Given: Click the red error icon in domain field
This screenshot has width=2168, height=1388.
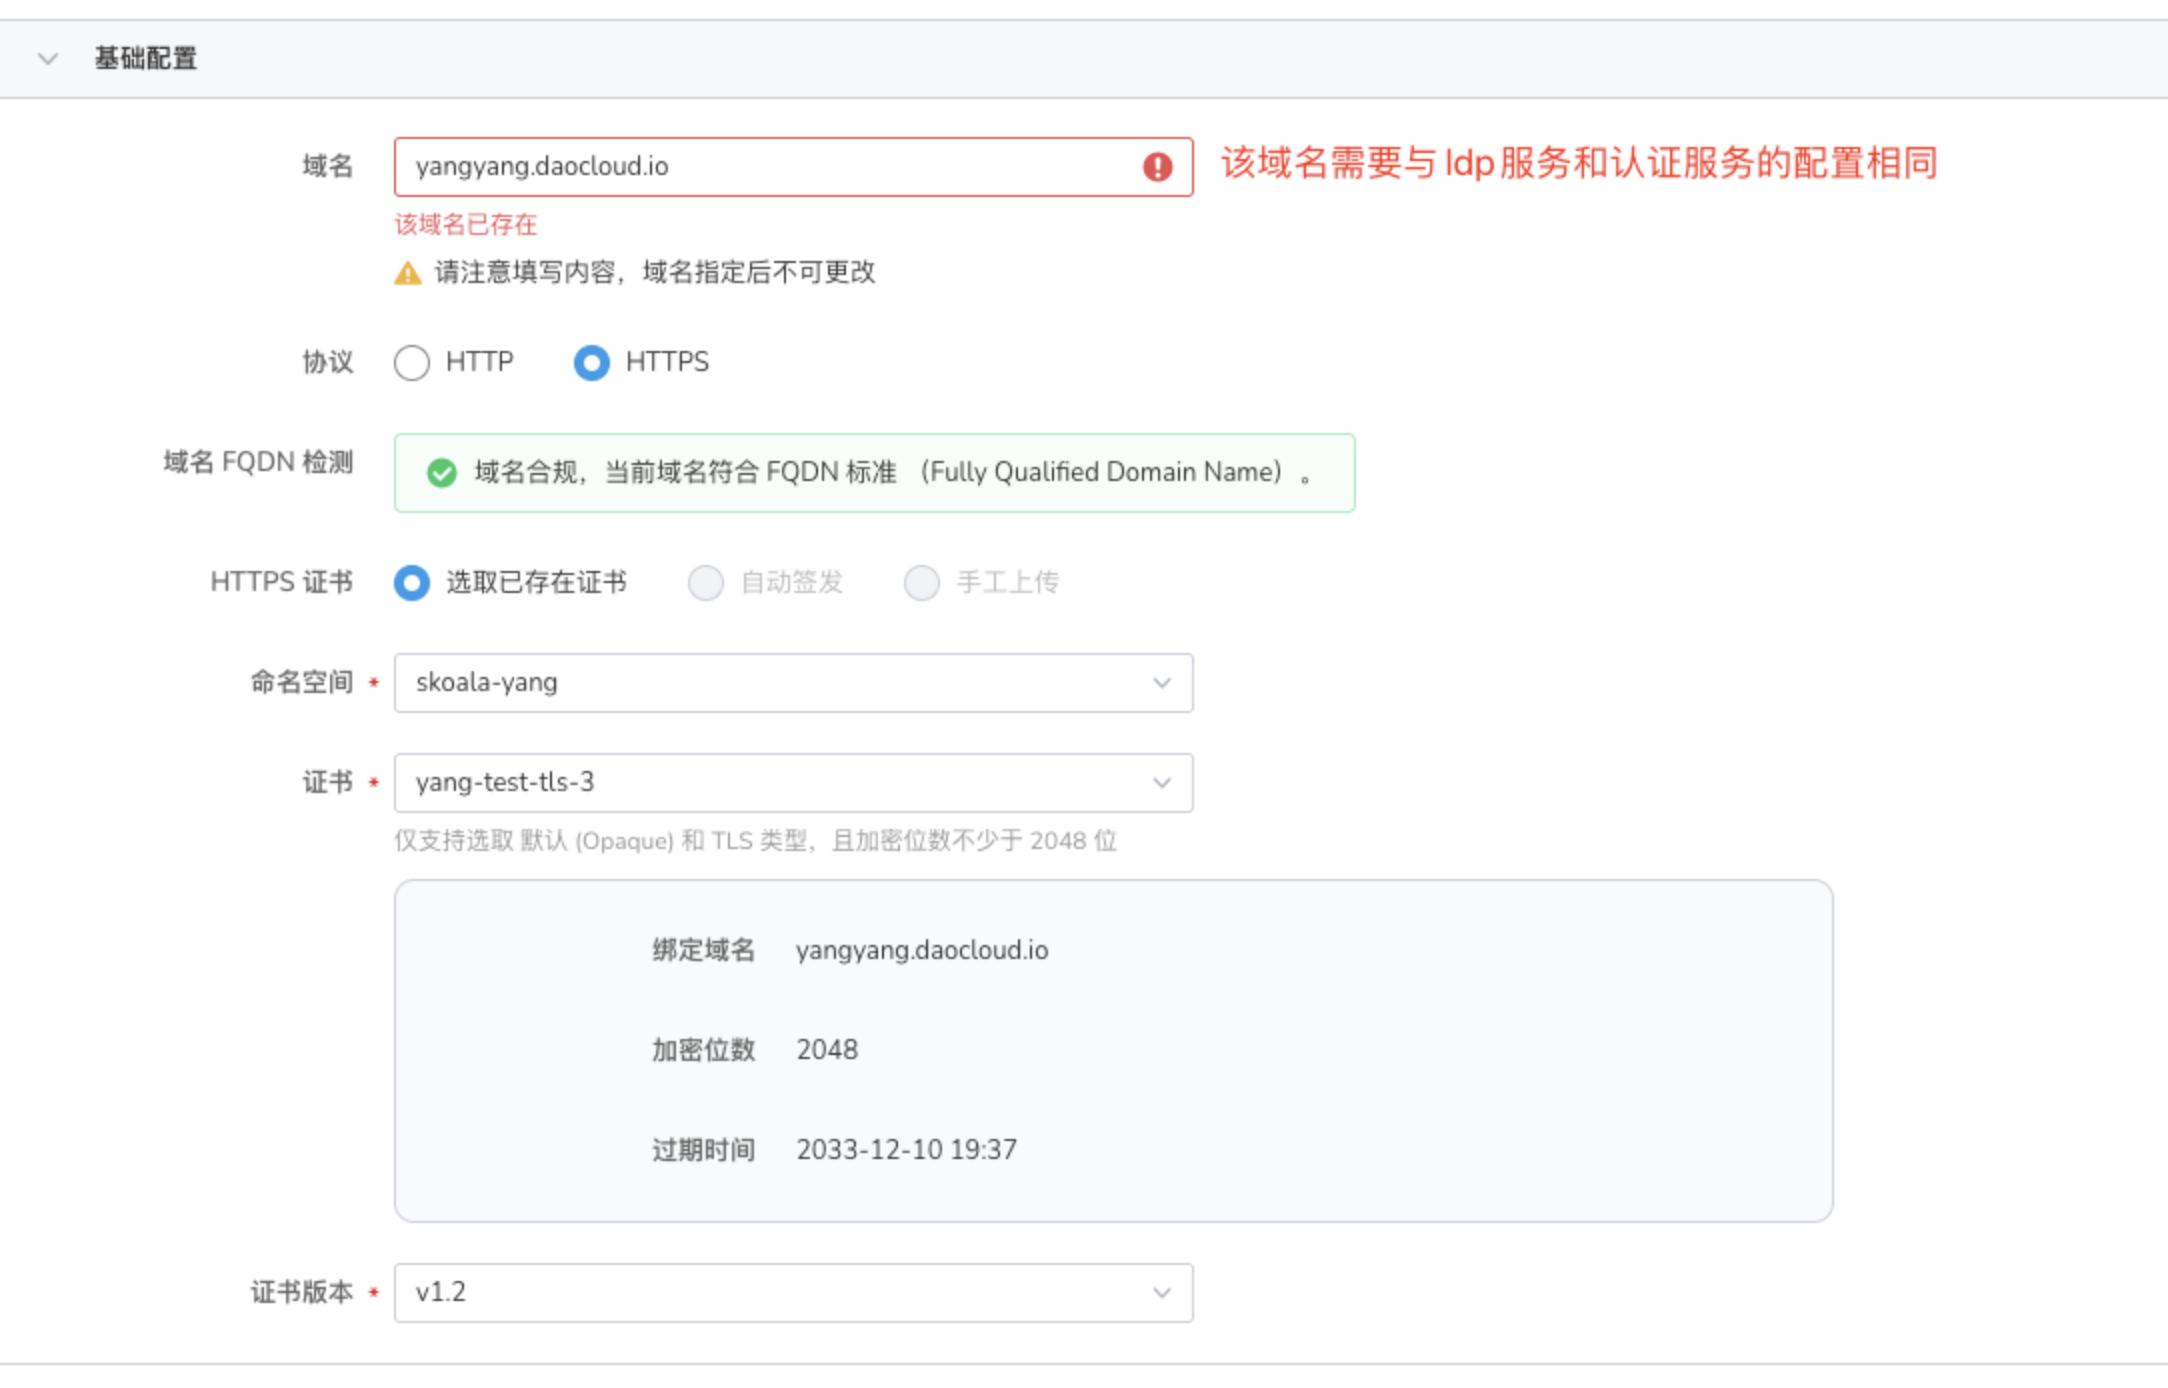Looking at the screenshot, I should 1157,167.
